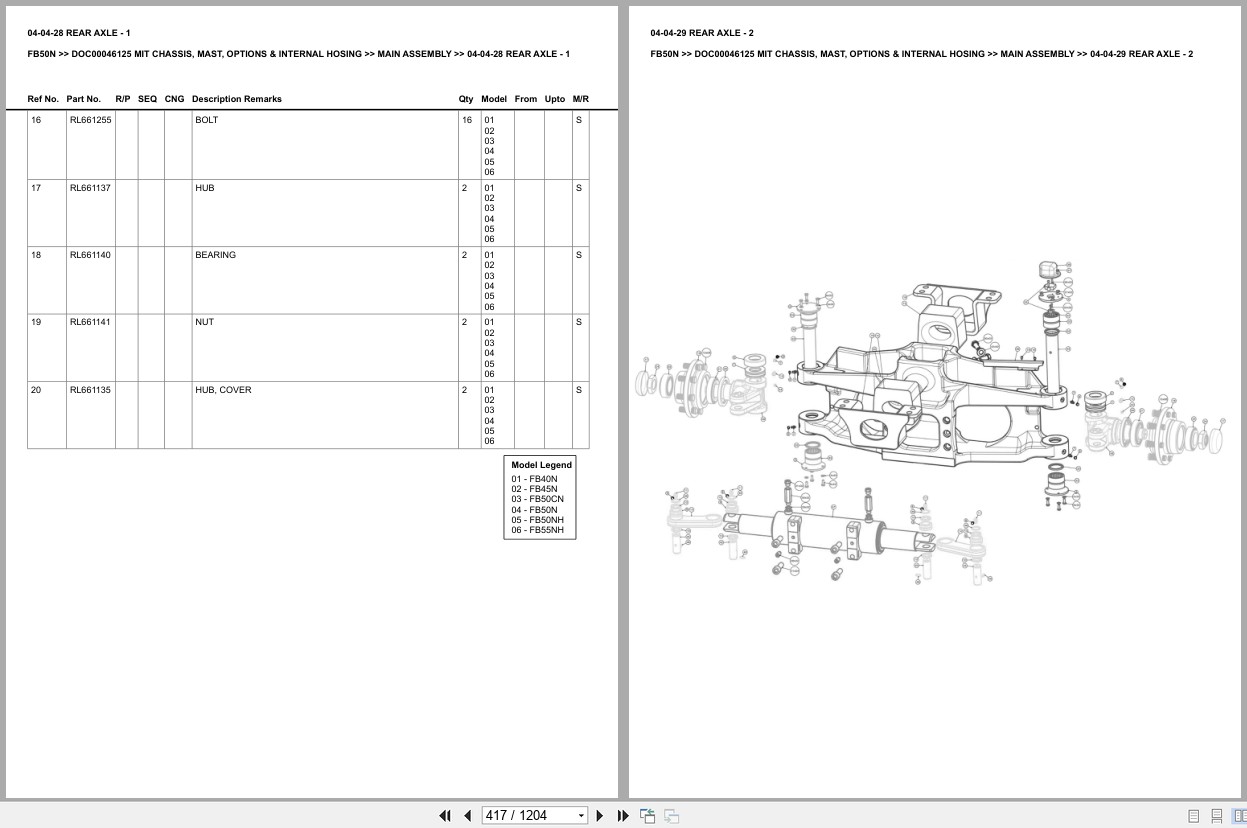Click the Model Legend heading
This screenshot has width=1247, height=828.
(542, 465)
